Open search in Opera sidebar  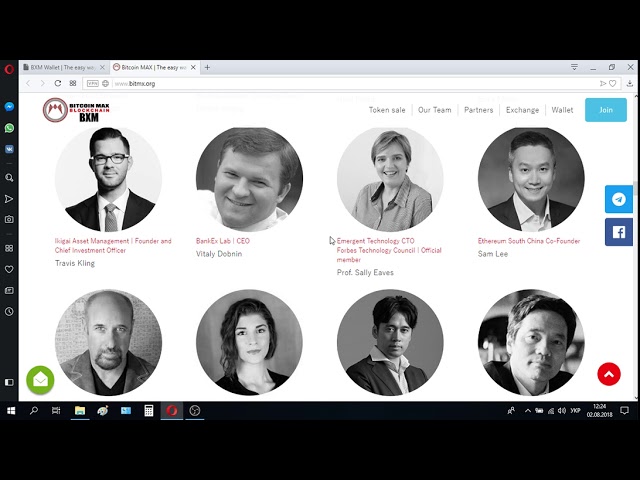(9, 178)
